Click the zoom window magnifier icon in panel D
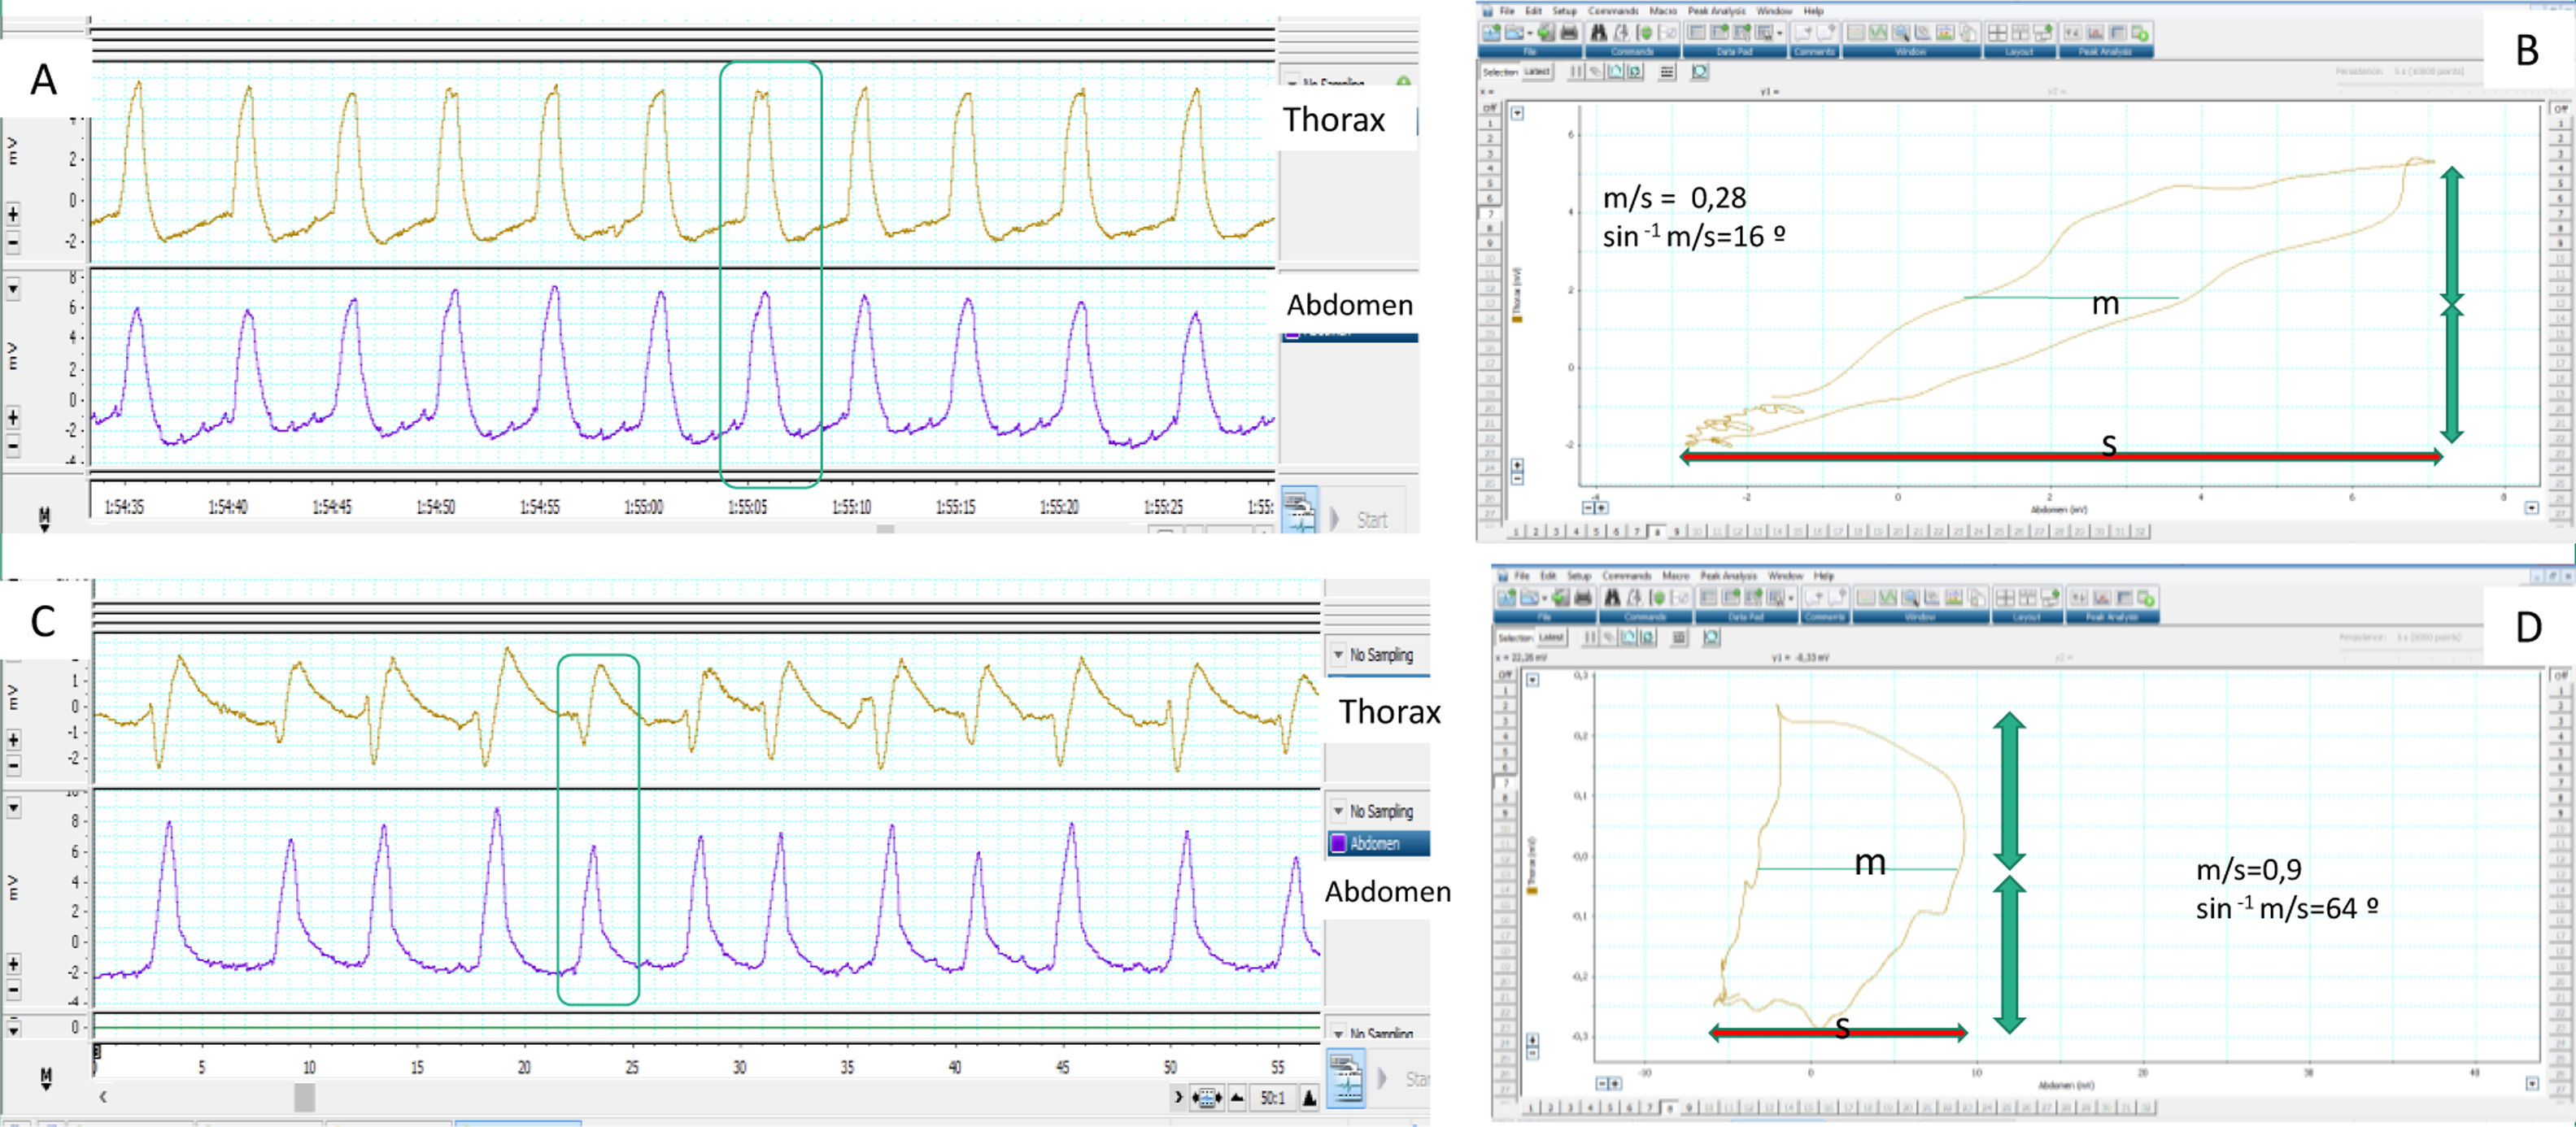 [x=1910, y=598]
